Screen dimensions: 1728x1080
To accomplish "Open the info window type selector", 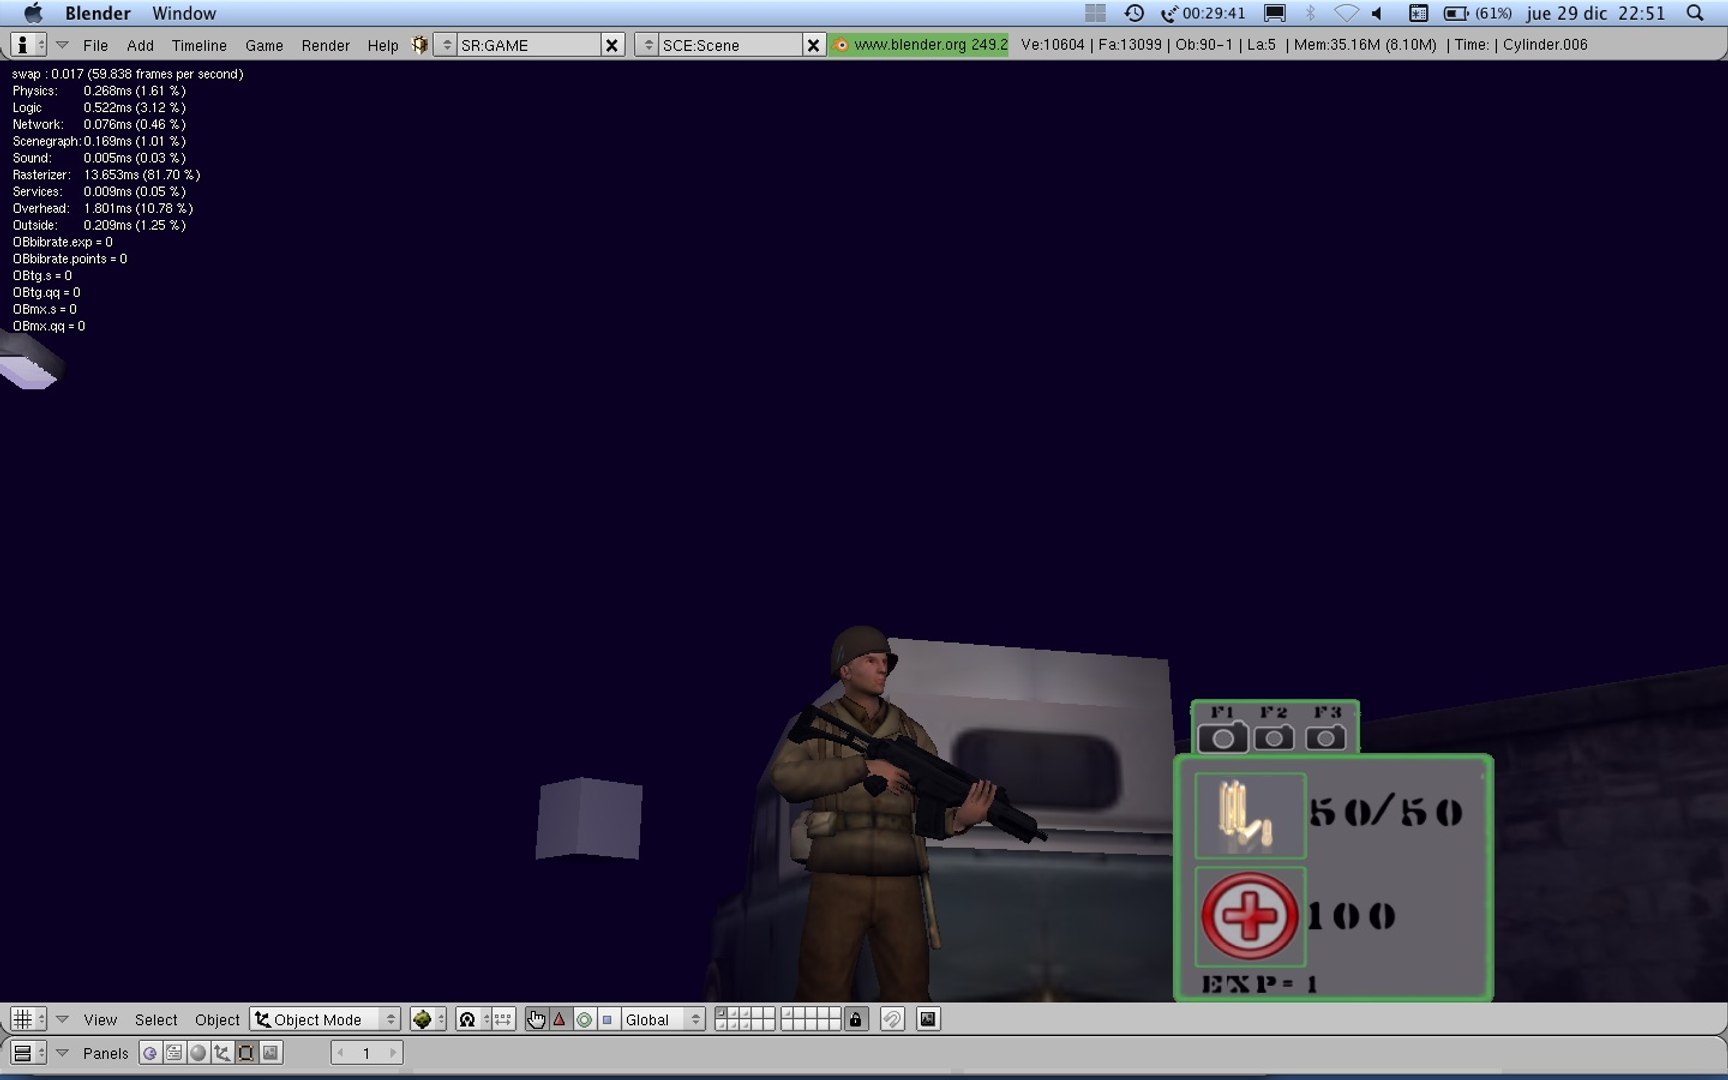I will tap(28, 45).
